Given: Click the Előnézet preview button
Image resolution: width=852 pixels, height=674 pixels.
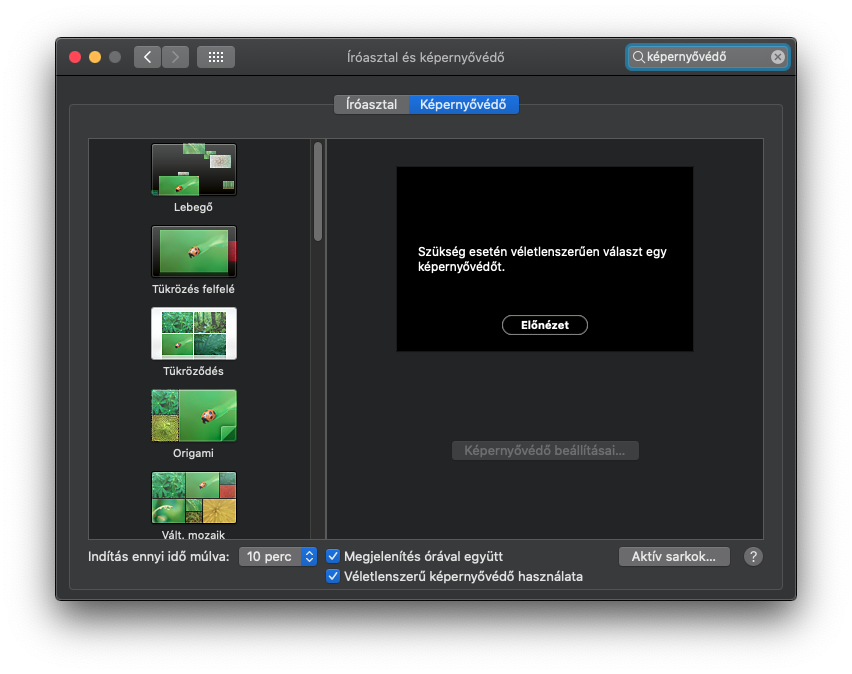Looking at the screenshot, I should point(544,325).
